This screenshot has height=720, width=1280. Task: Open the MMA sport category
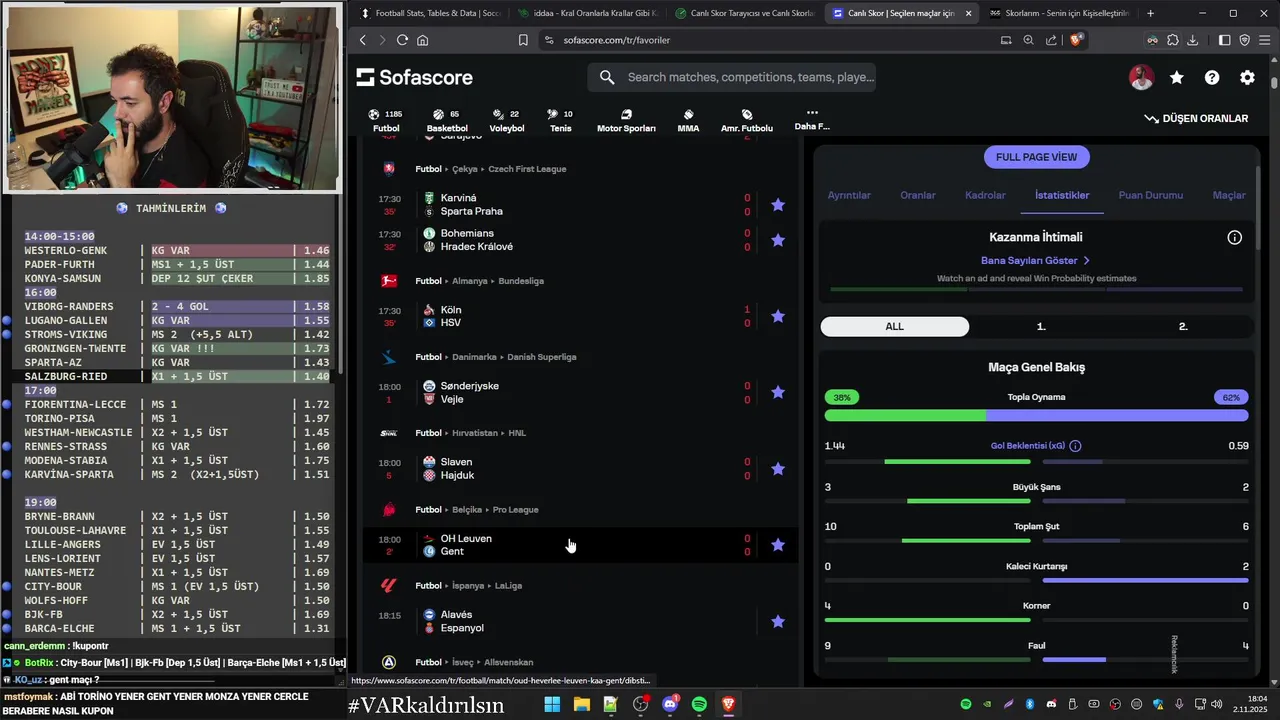coord(688,121)
